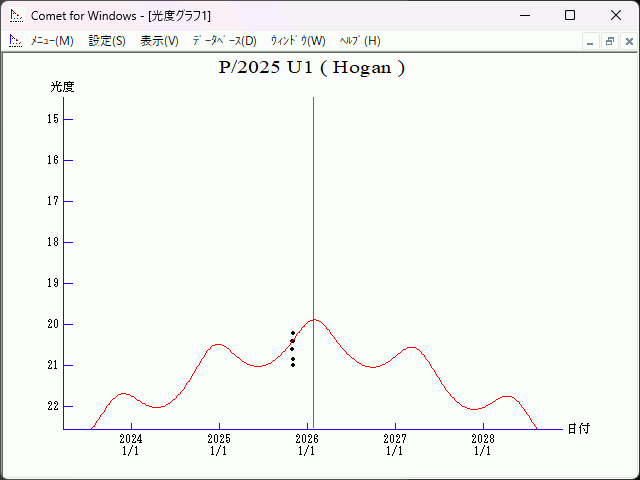The image size is (640, 480).
Task: Click the lowest black observation dot
Action: coord(293,365)
